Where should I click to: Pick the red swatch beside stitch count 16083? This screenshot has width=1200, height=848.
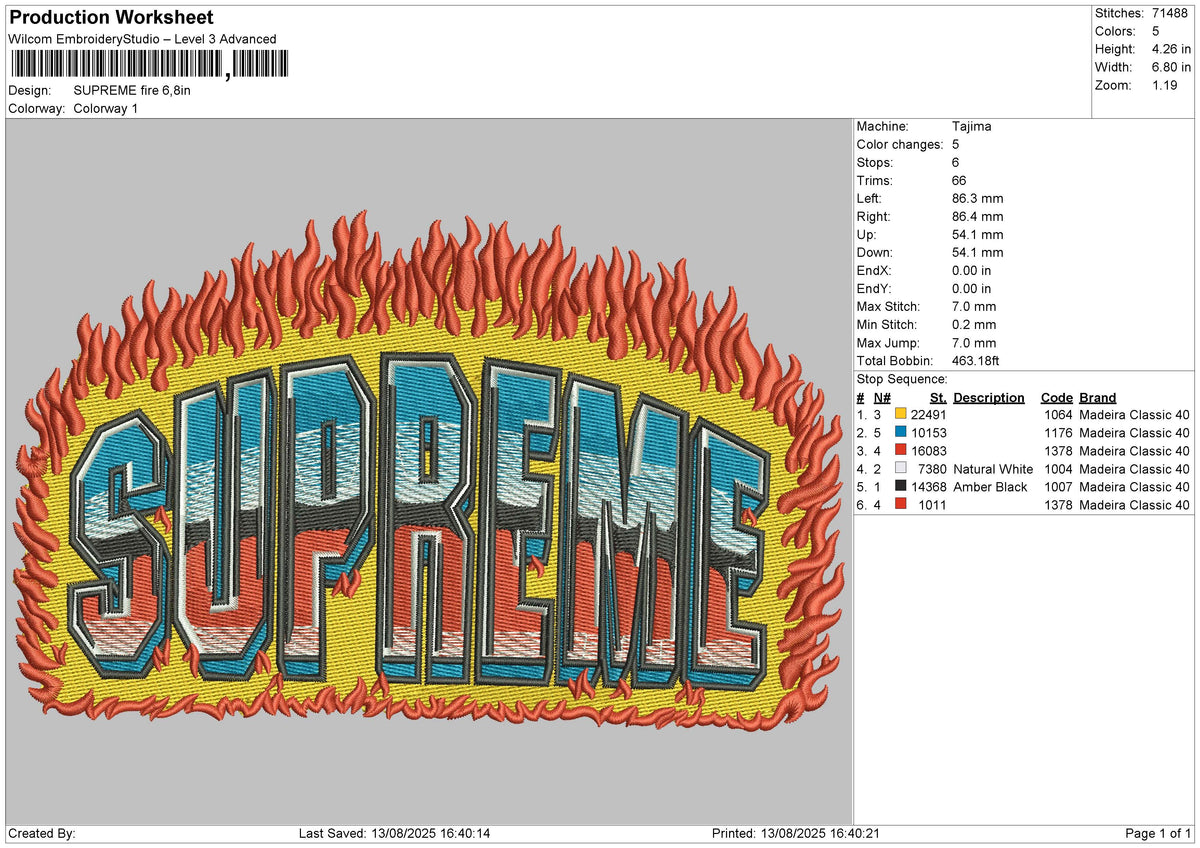(x=900, y=451)
